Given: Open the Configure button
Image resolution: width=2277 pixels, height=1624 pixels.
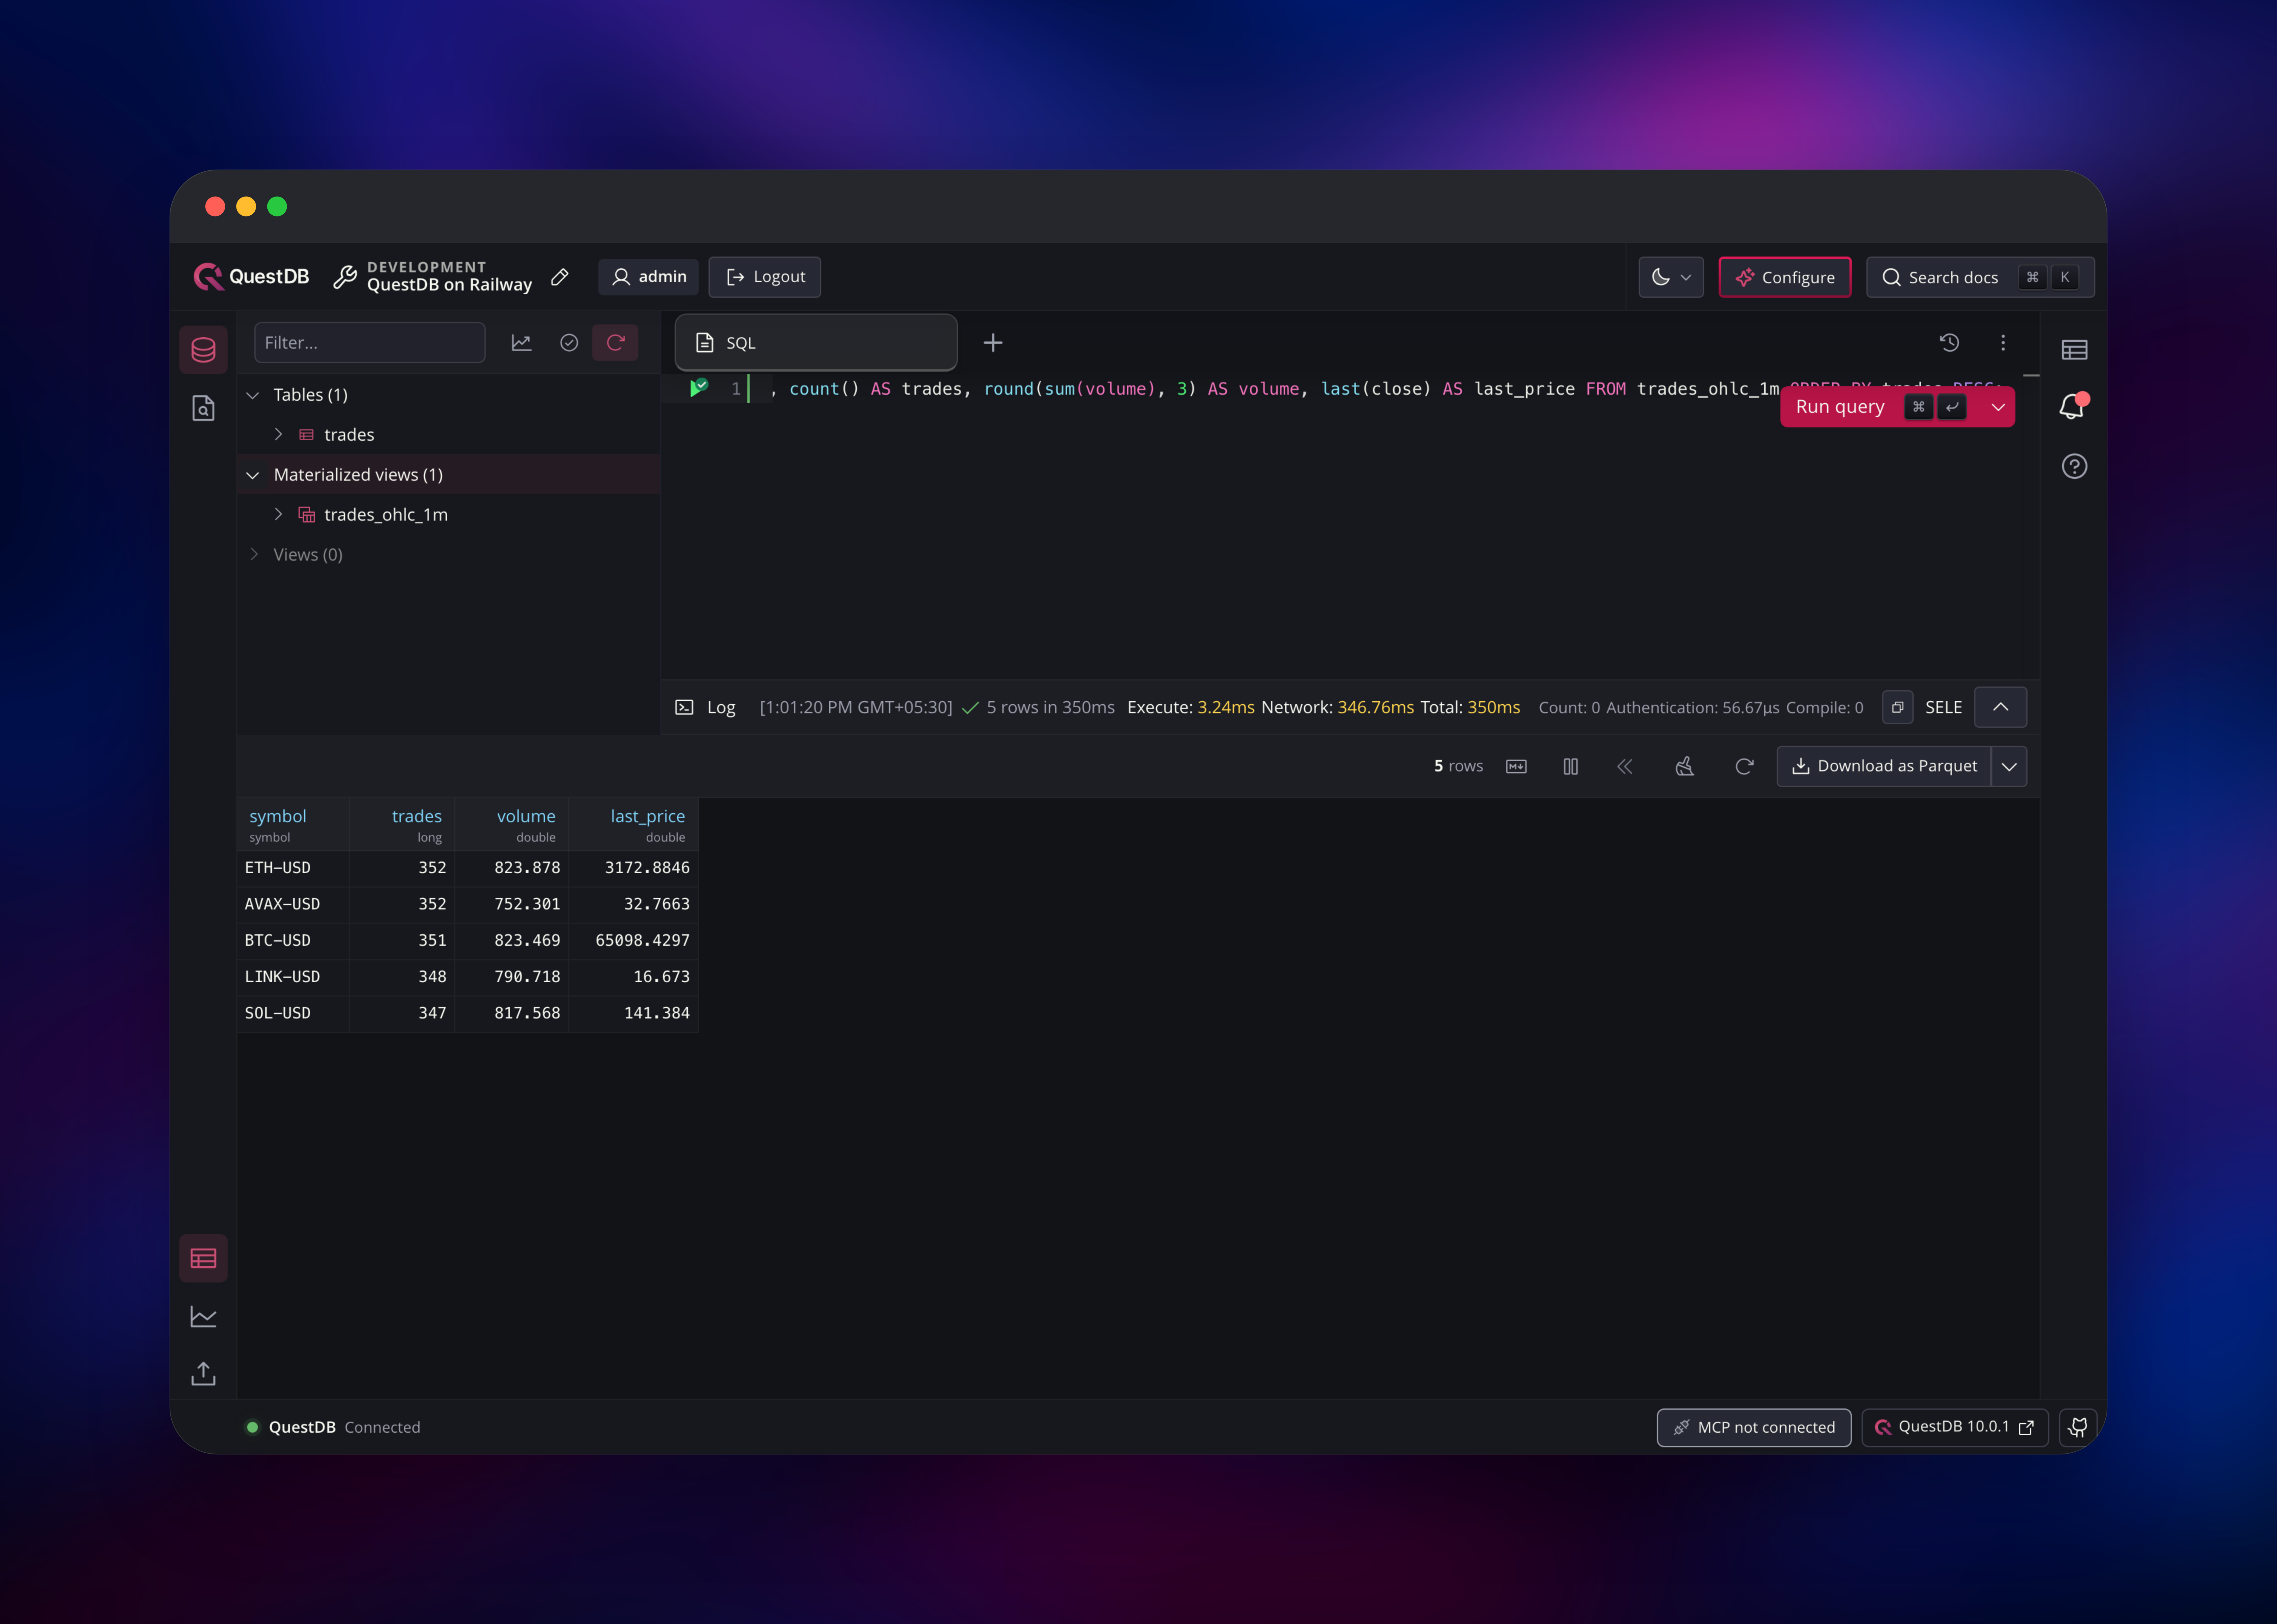Looking at the screenshot, I should (1785, 277).
